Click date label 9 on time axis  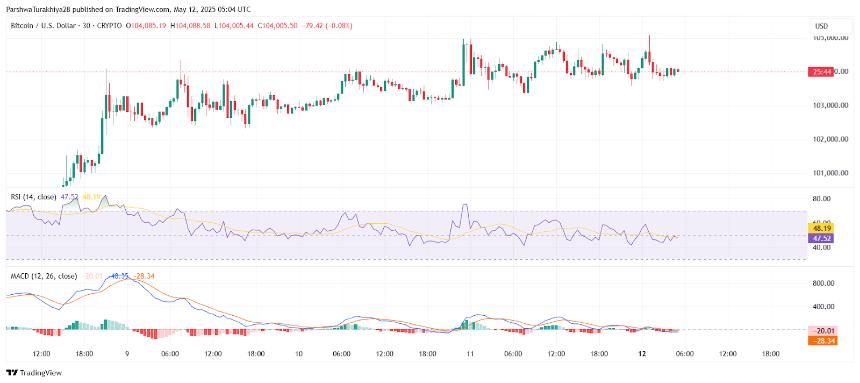[127, 354]
